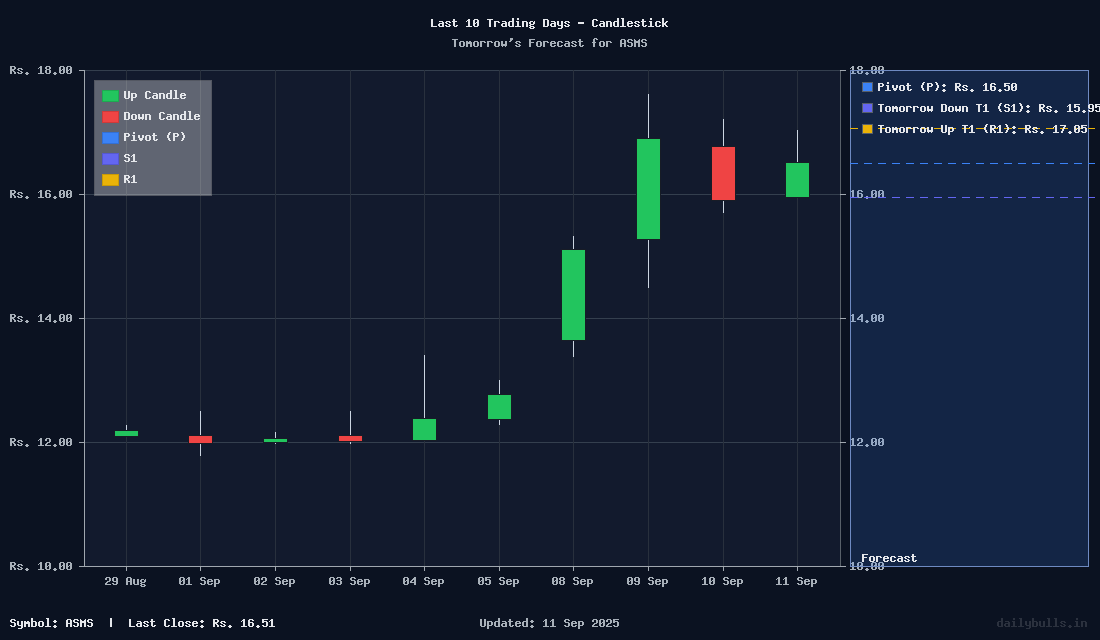Viewport: 1100px width, 640px height.
Task: Select the 04 Sep green candle body
Action: click(424, 429)
